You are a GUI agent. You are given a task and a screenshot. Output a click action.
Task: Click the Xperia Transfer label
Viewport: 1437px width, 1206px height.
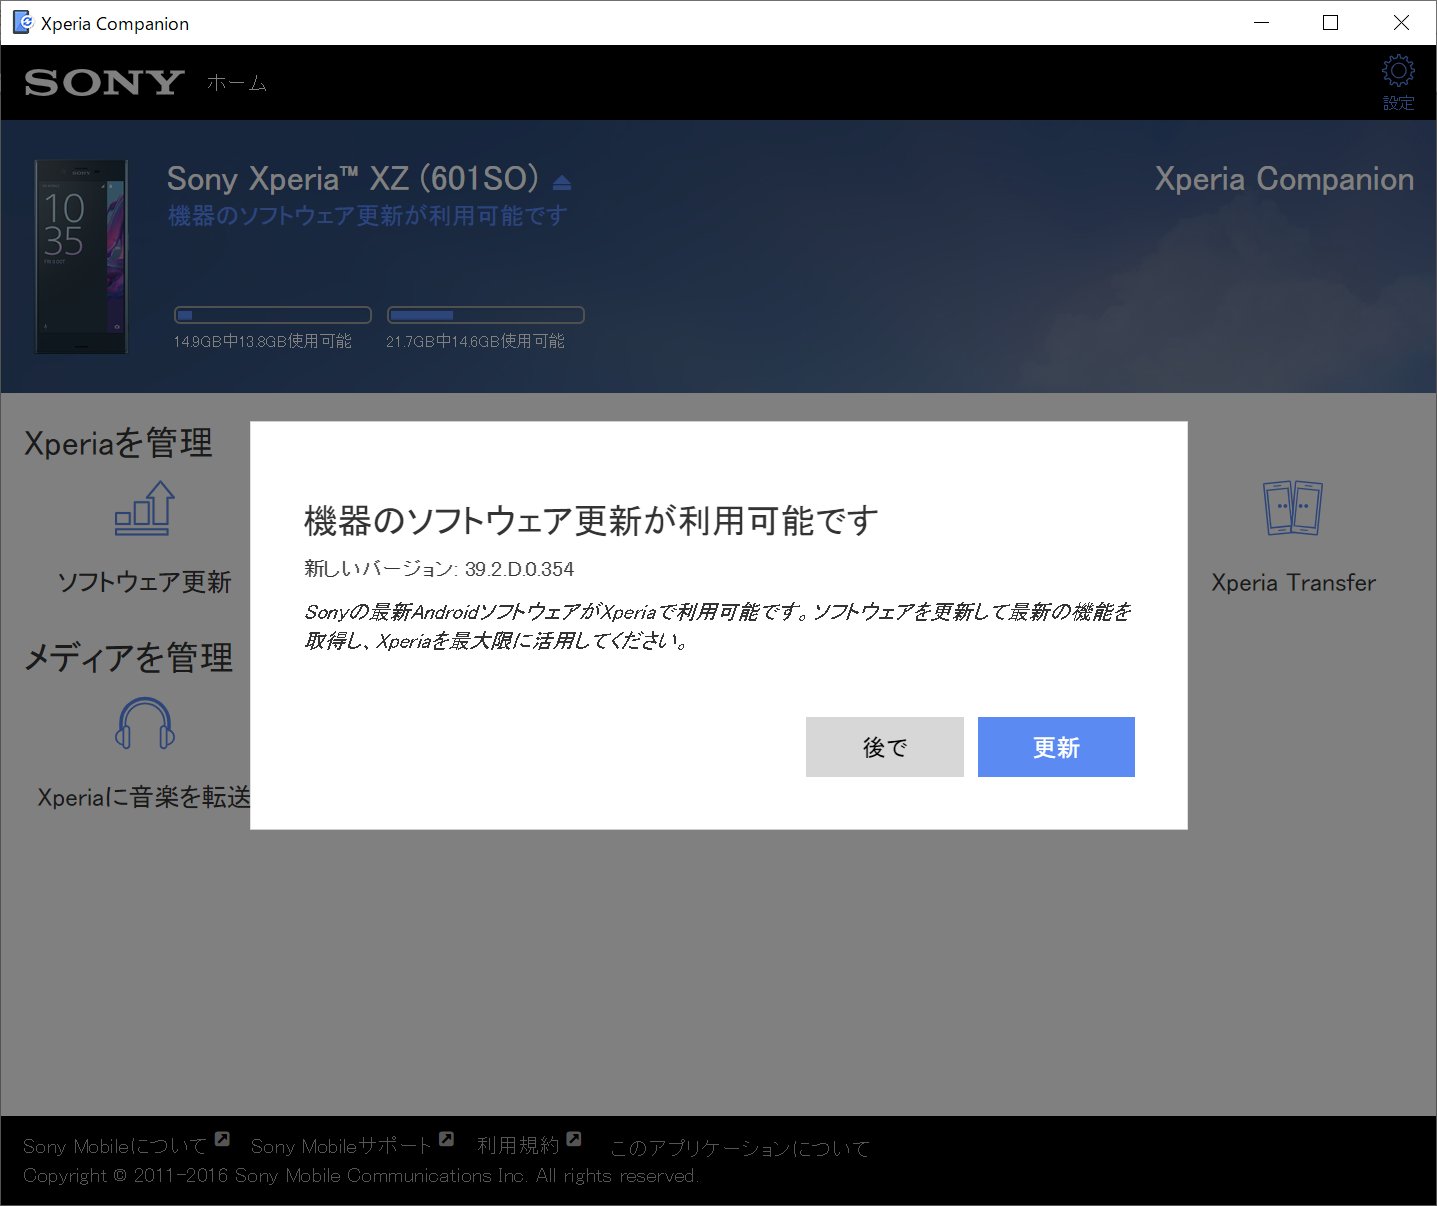pyautogui.click(x=1293, y=582)
